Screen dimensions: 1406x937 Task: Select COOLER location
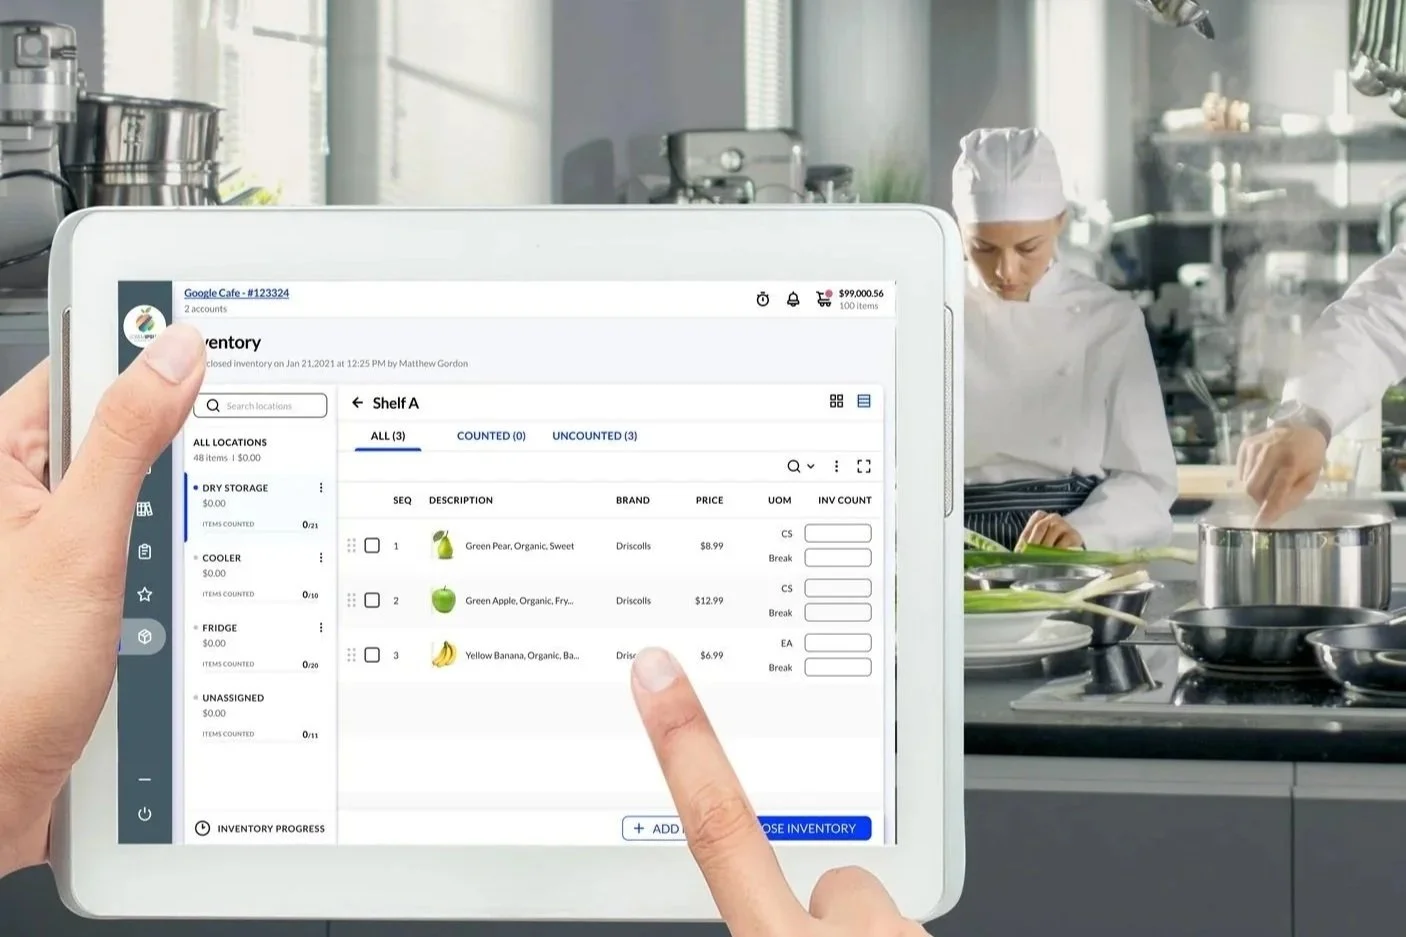point(258,575)
